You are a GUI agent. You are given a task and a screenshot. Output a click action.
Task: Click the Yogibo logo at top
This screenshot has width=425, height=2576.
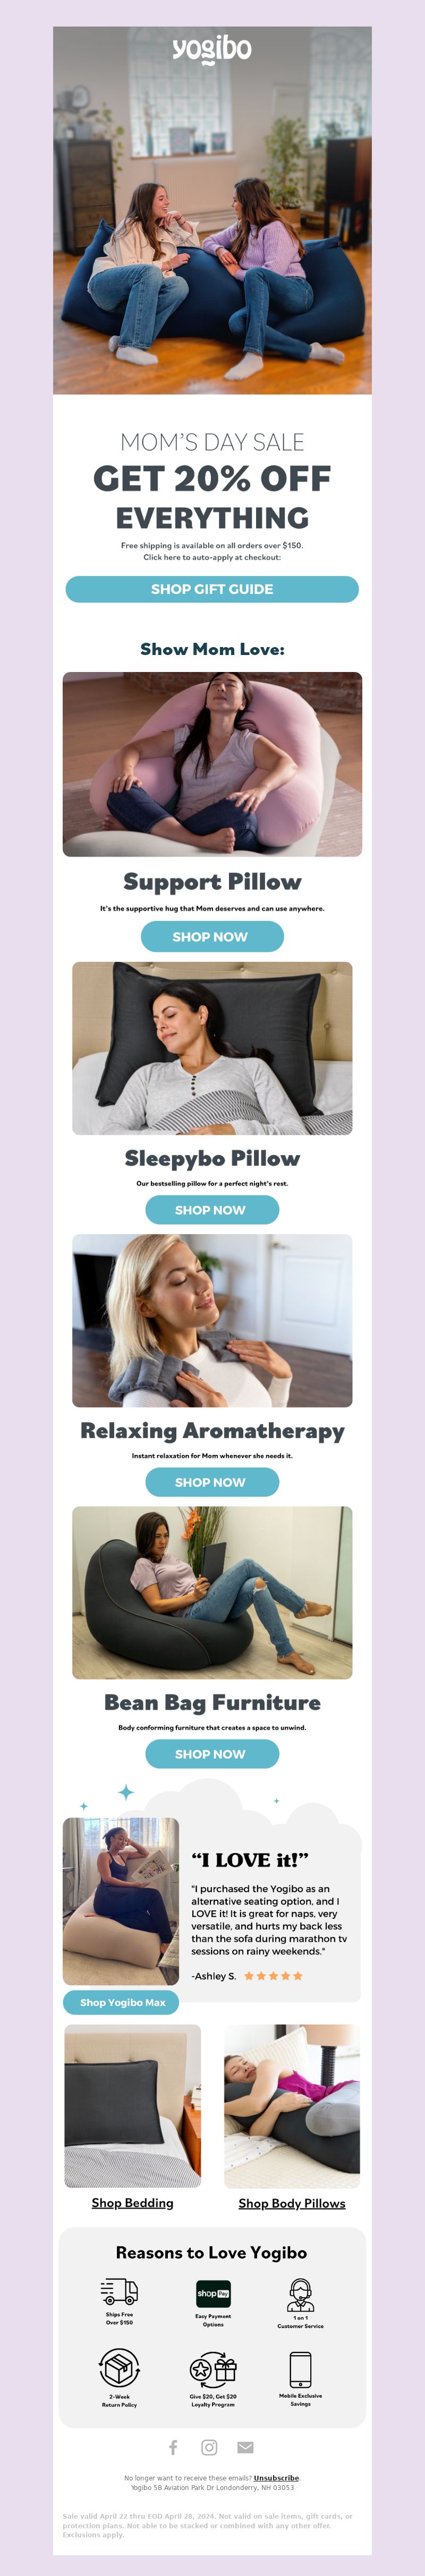tap(212, 50)
